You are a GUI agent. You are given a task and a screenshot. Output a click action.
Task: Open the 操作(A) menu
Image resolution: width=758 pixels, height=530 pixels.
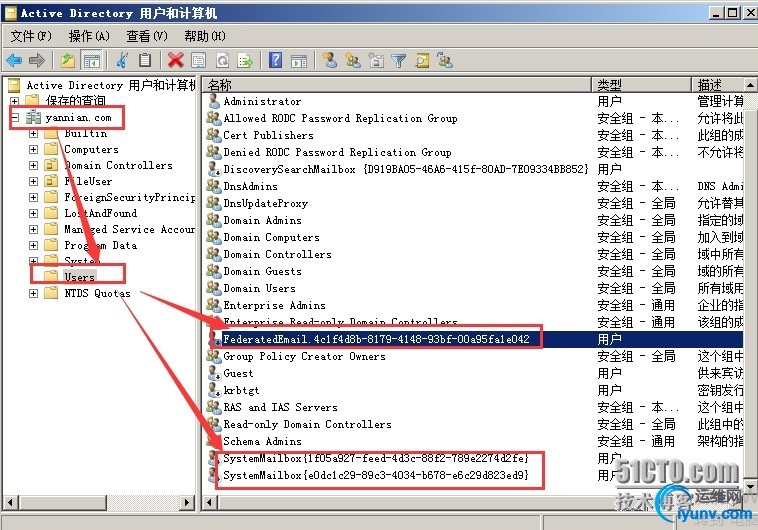tap(89, 36)
